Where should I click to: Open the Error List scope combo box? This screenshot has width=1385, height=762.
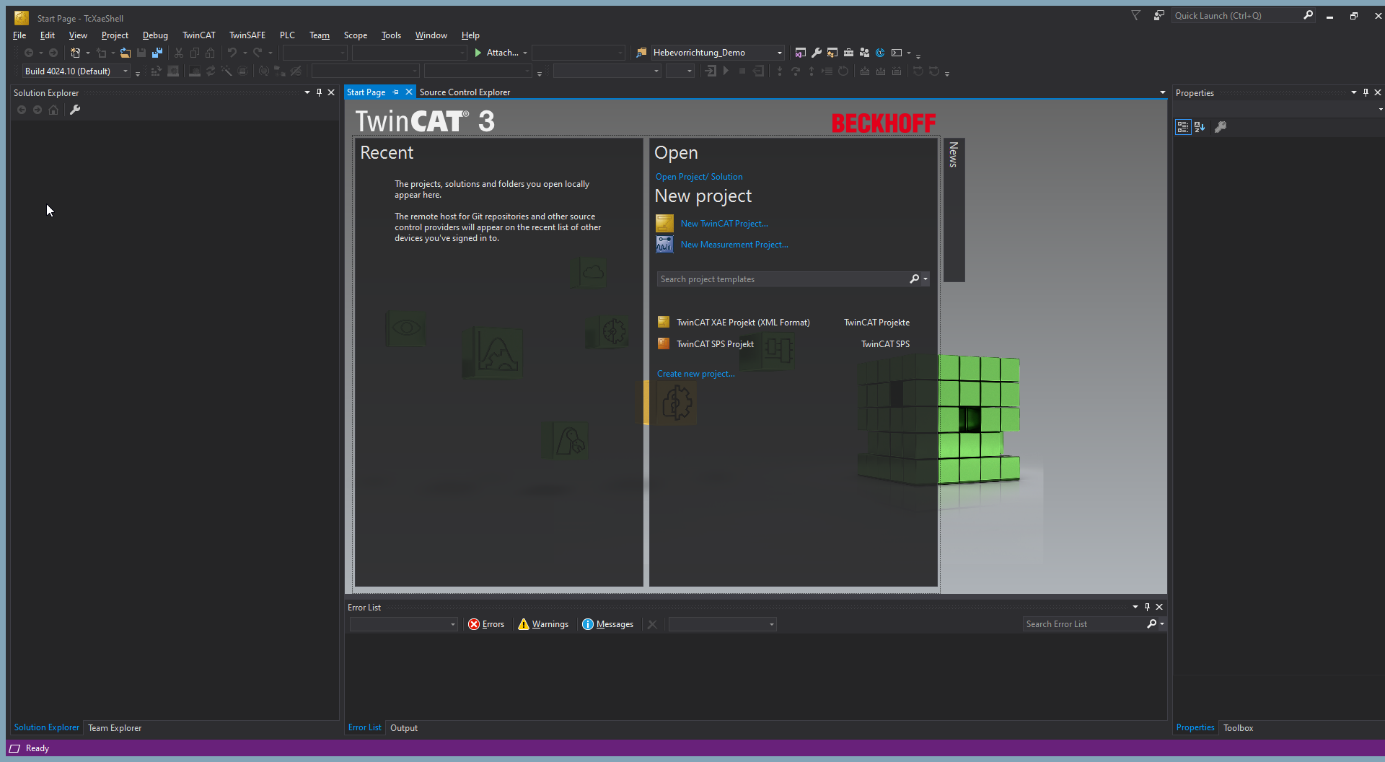[403, 624]
